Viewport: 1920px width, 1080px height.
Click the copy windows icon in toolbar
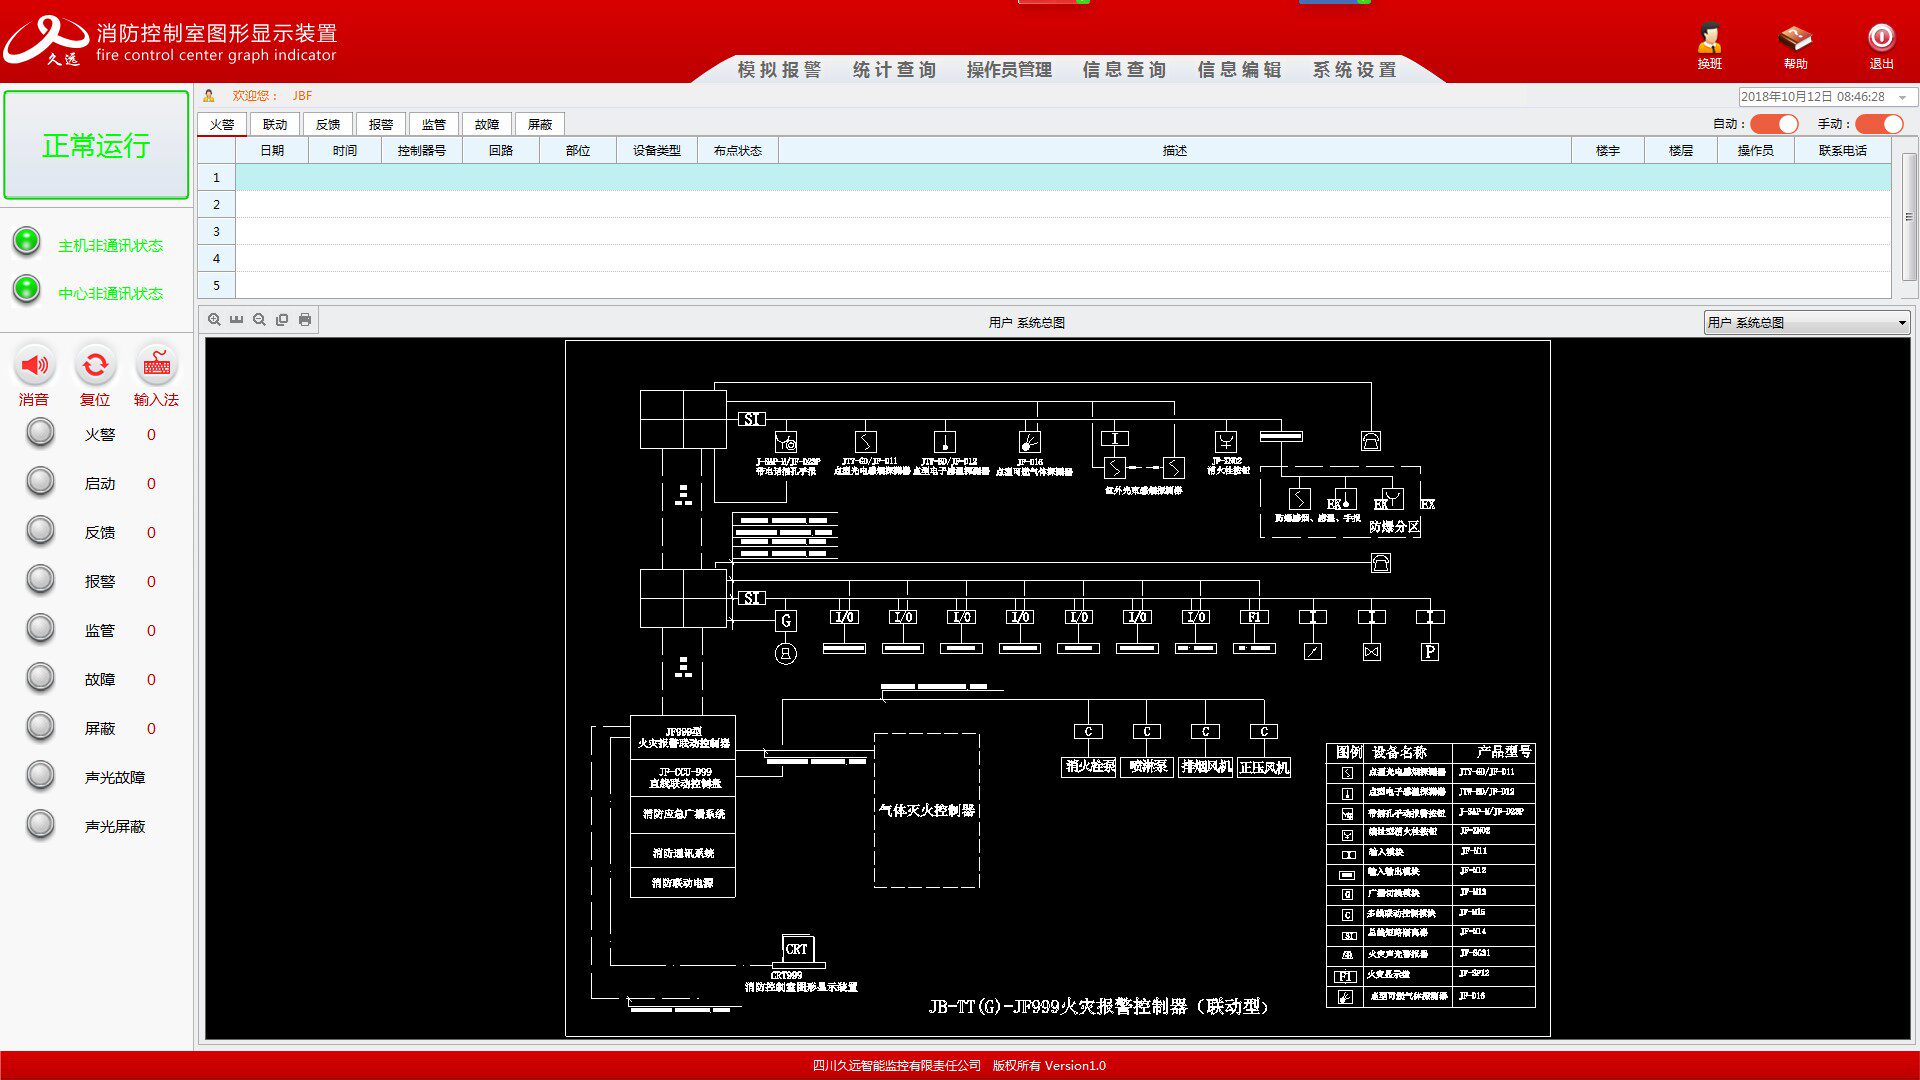coord(282,320)
